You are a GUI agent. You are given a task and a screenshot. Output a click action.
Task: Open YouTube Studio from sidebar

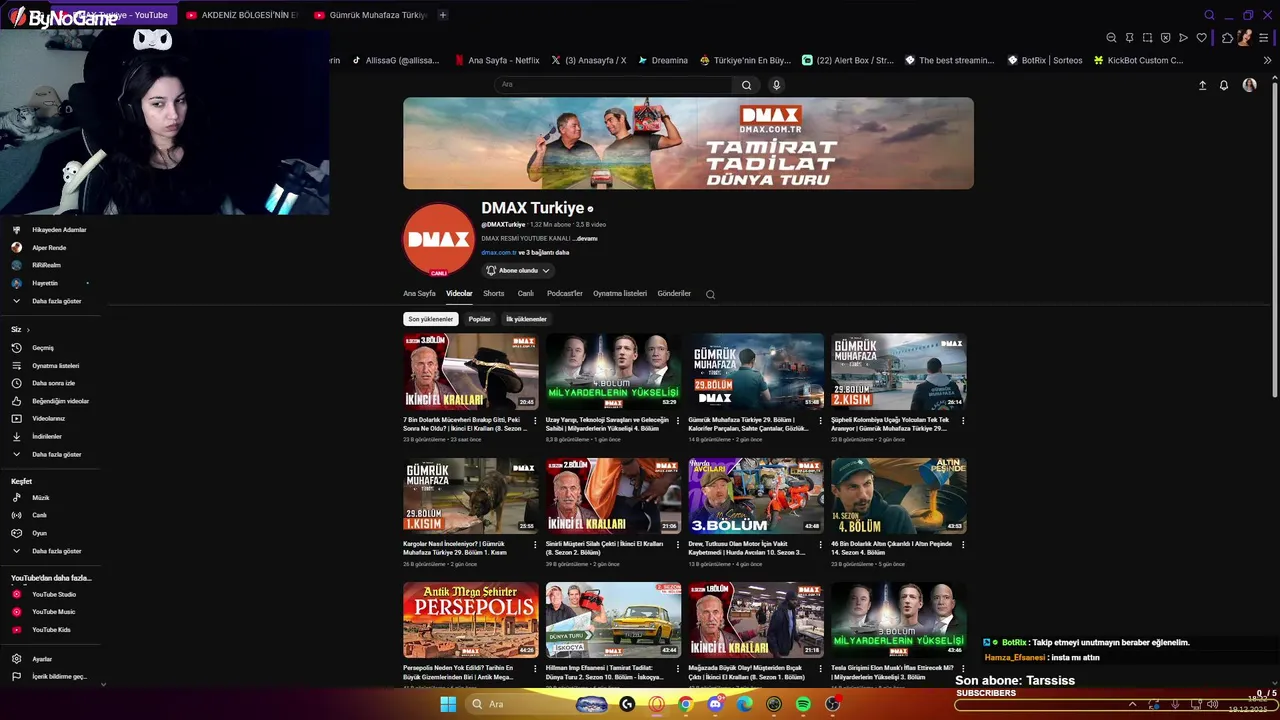54,594
